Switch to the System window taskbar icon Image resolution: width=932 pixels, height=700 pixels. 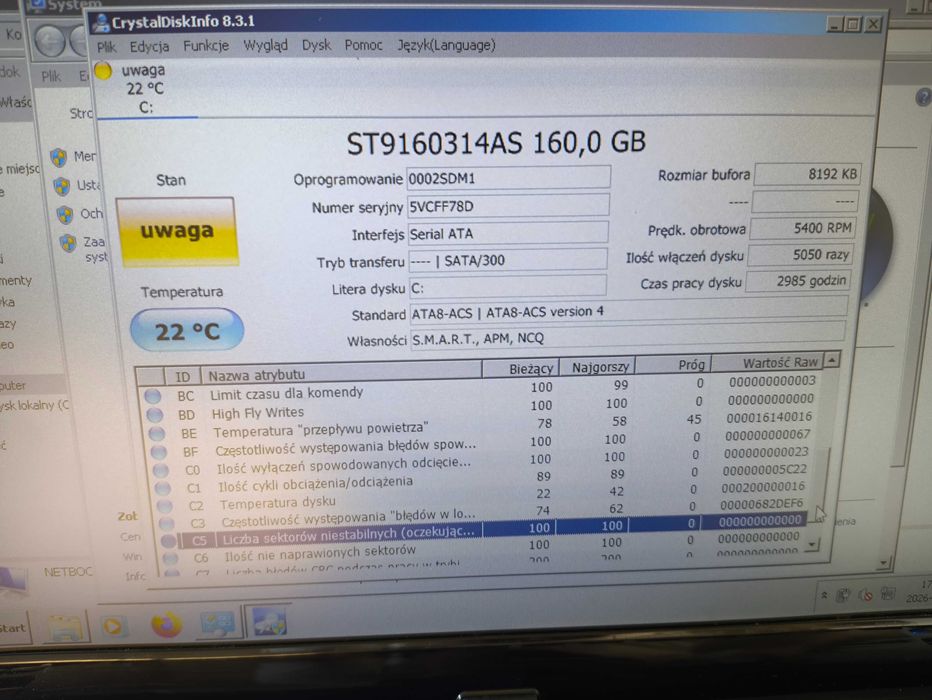point(218,623)
